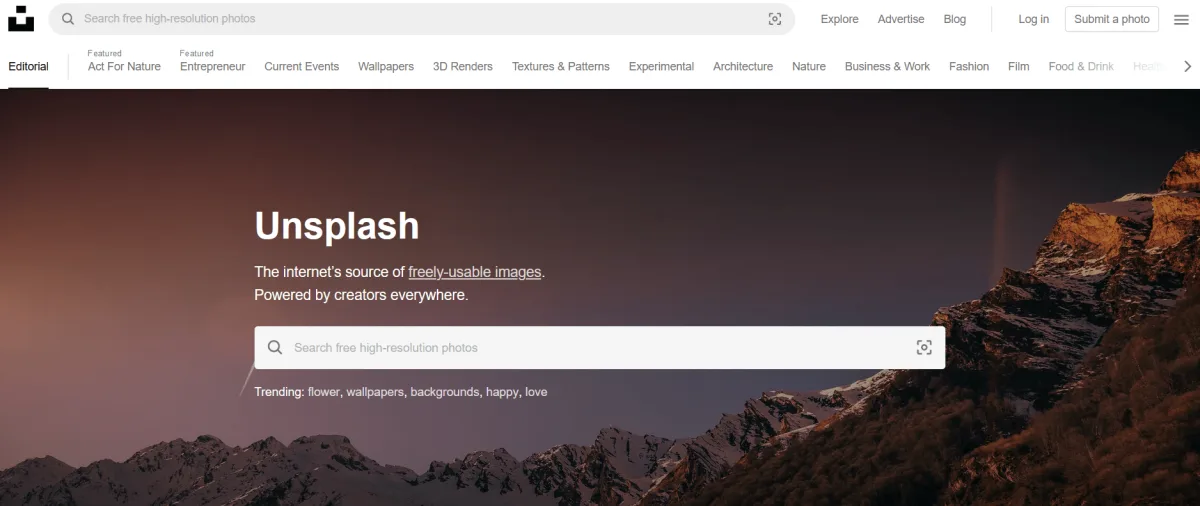Open the Fashion category
This screenshot has height=506, width=1200.
tap(969, 66)
